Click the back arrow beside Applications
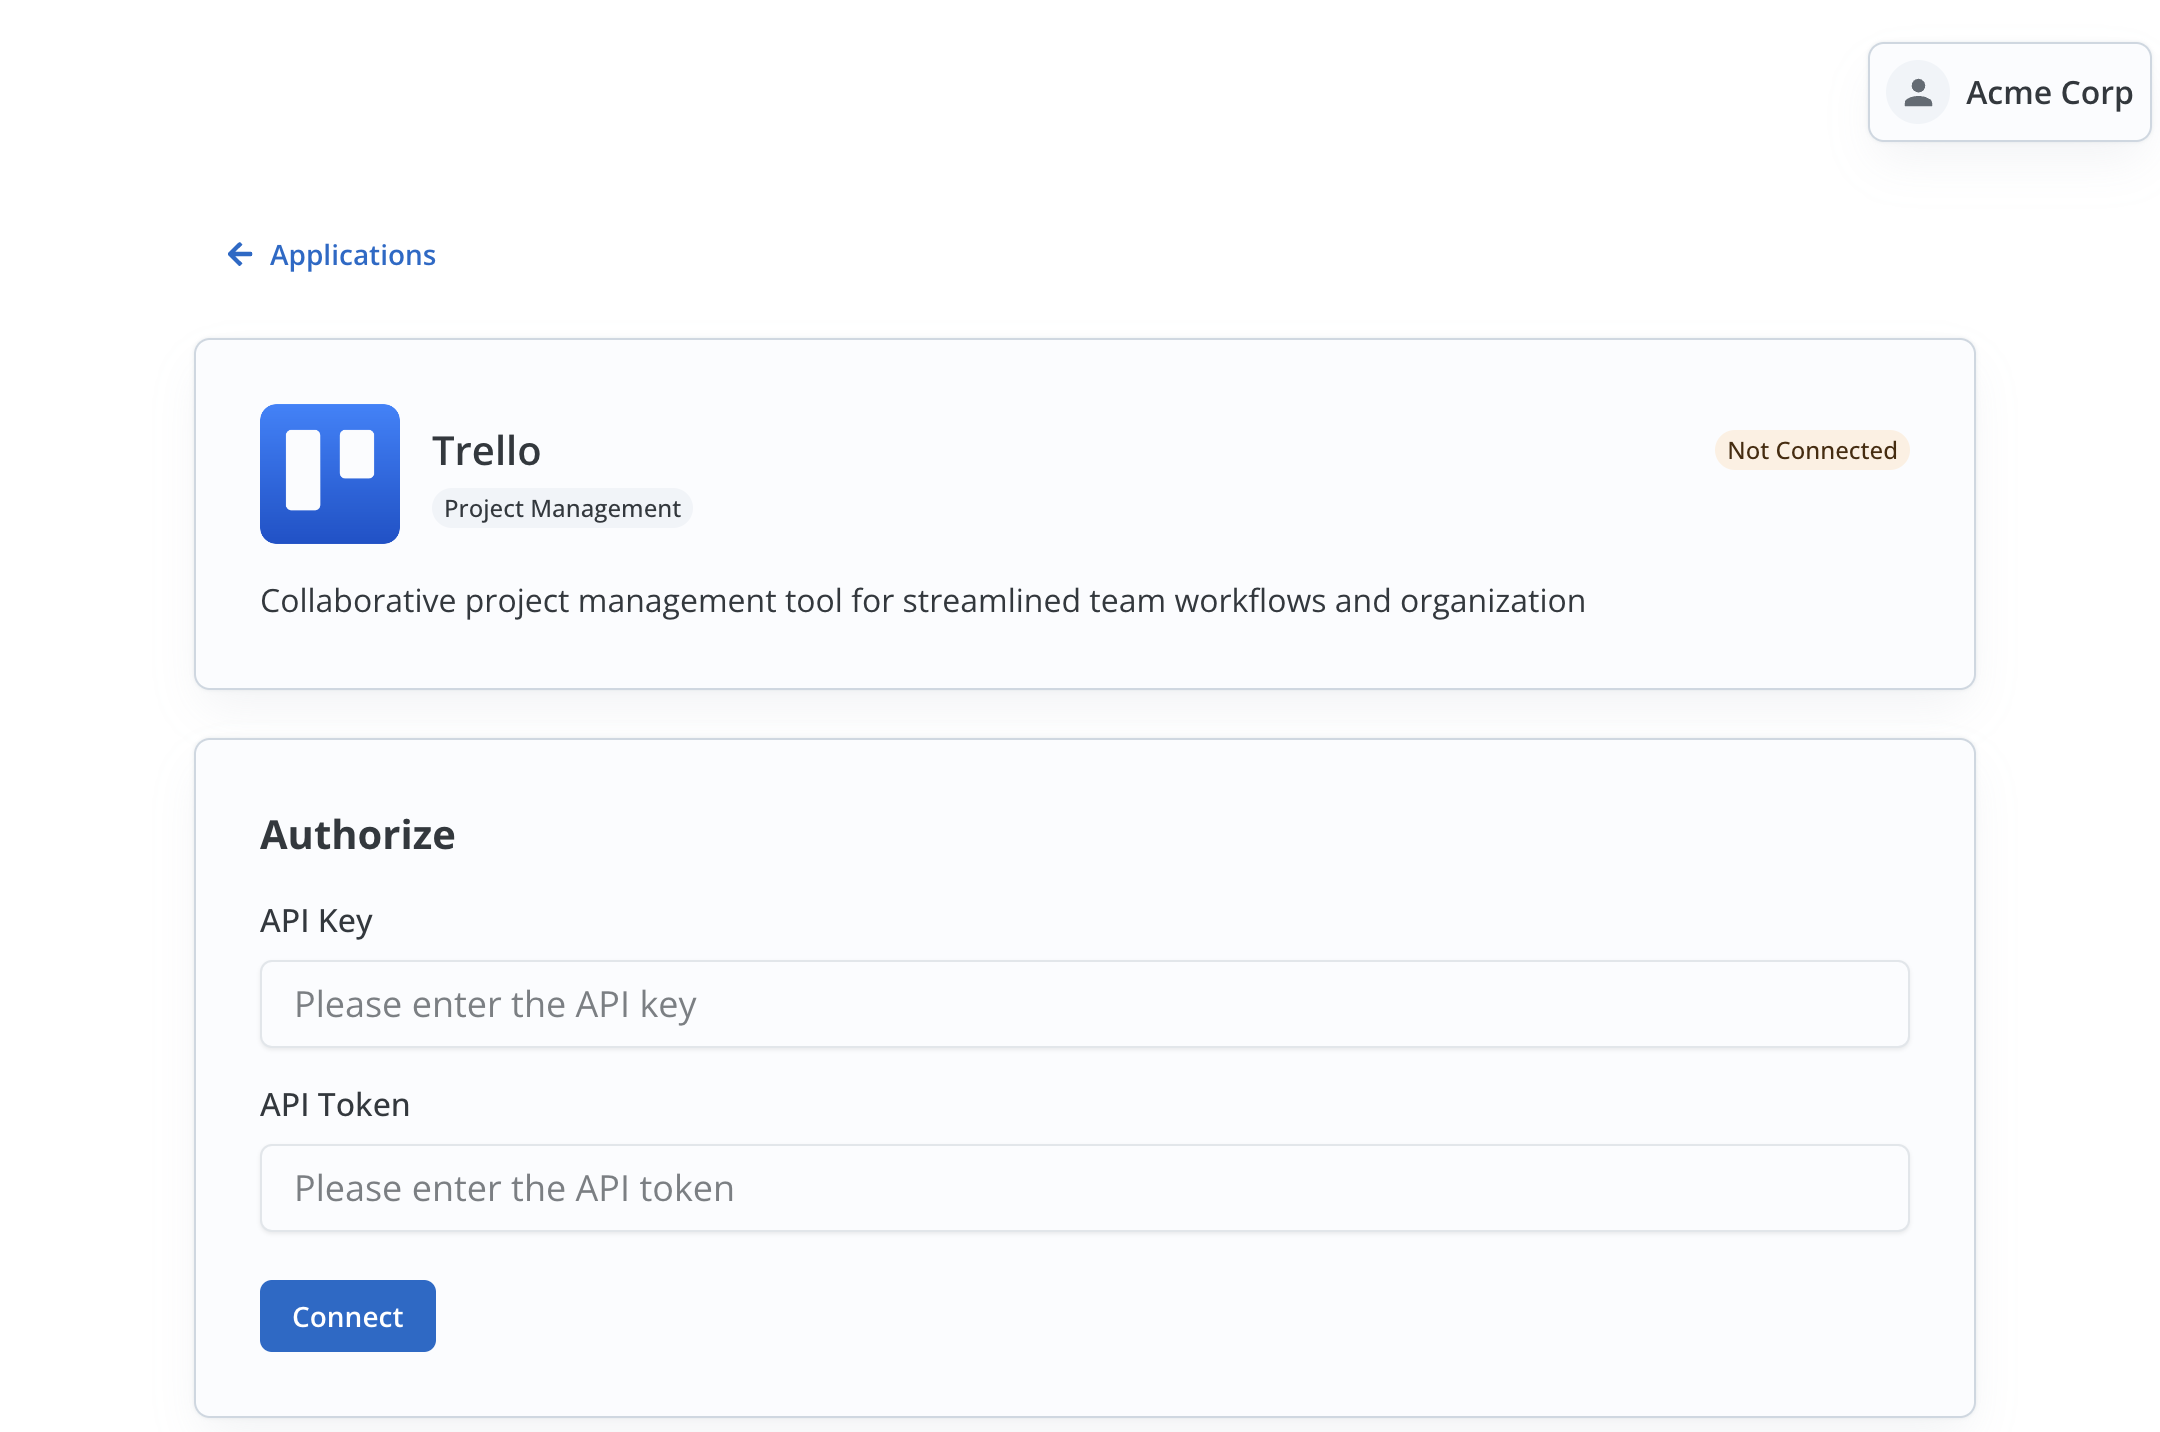Image resolution: width=2160 pixels, height=1432 pixels. 238,255
